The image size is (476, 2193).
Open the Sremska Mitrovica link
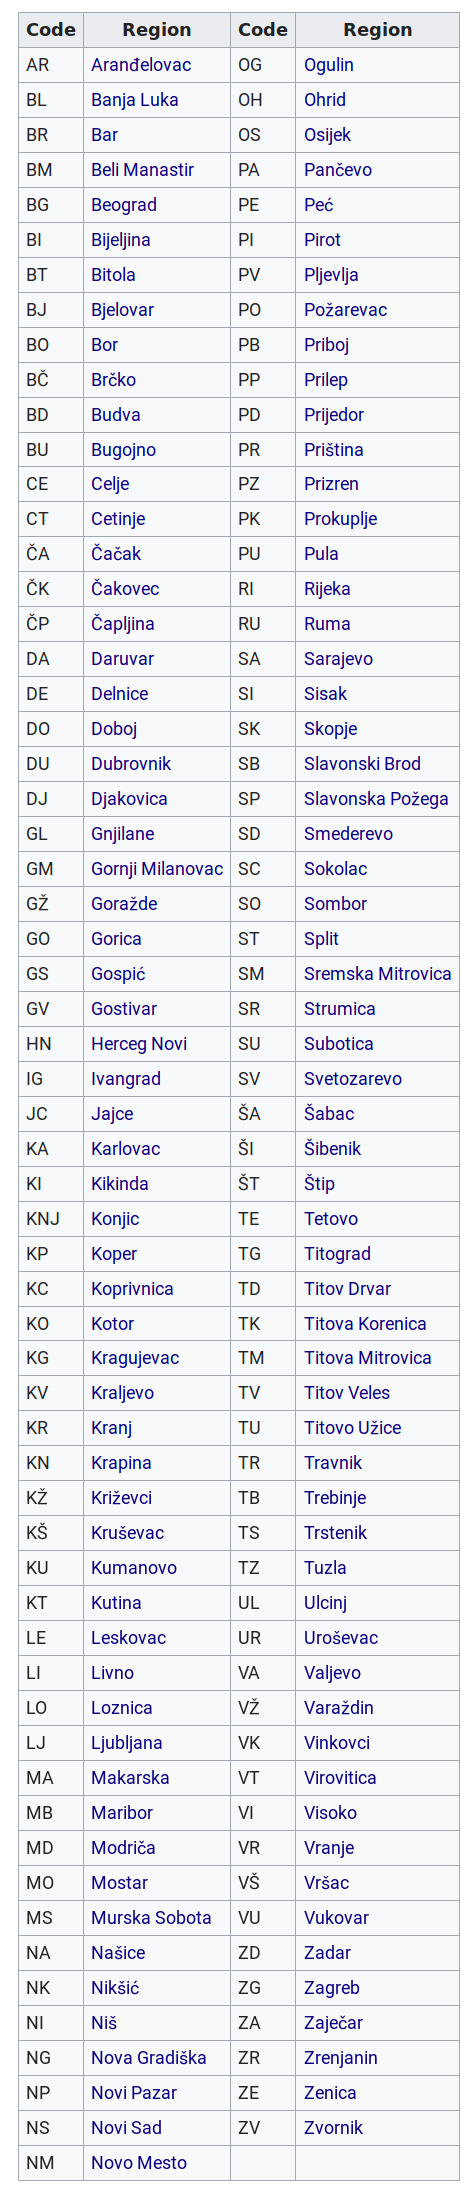coord(378,974)
